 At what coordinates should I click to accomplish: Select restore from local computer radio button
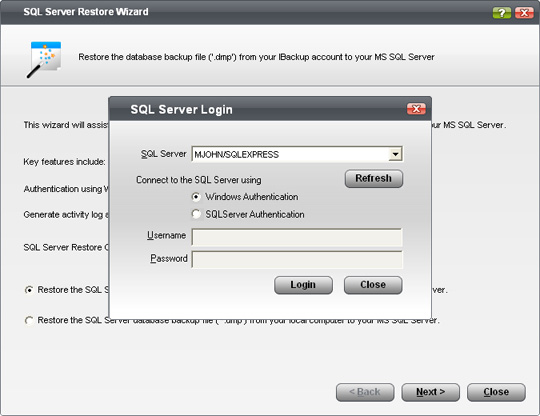point(29,321)
